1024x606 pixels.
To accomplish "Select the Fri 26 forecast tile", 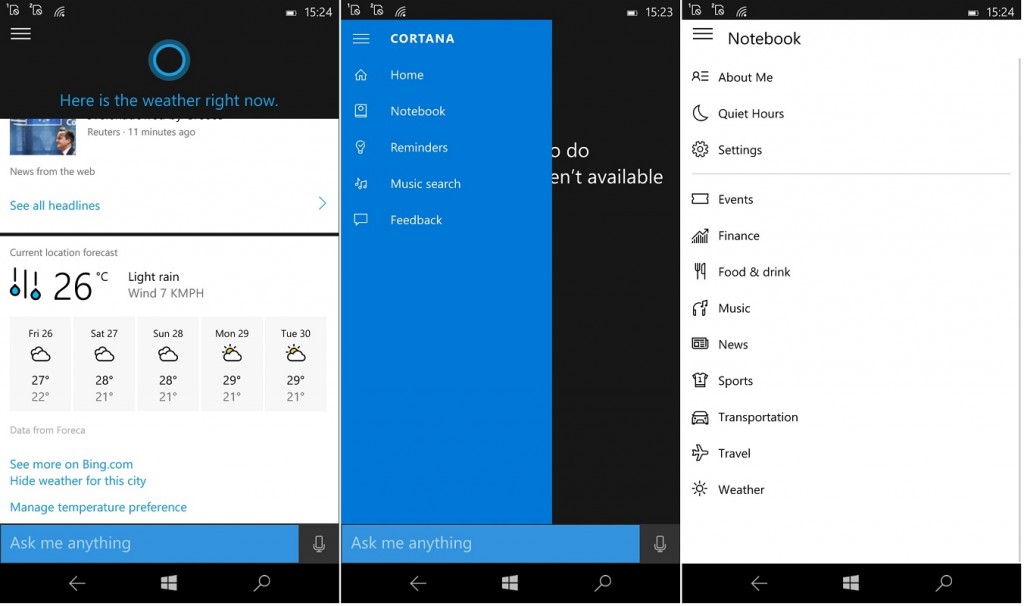I will tap(40, 364).
